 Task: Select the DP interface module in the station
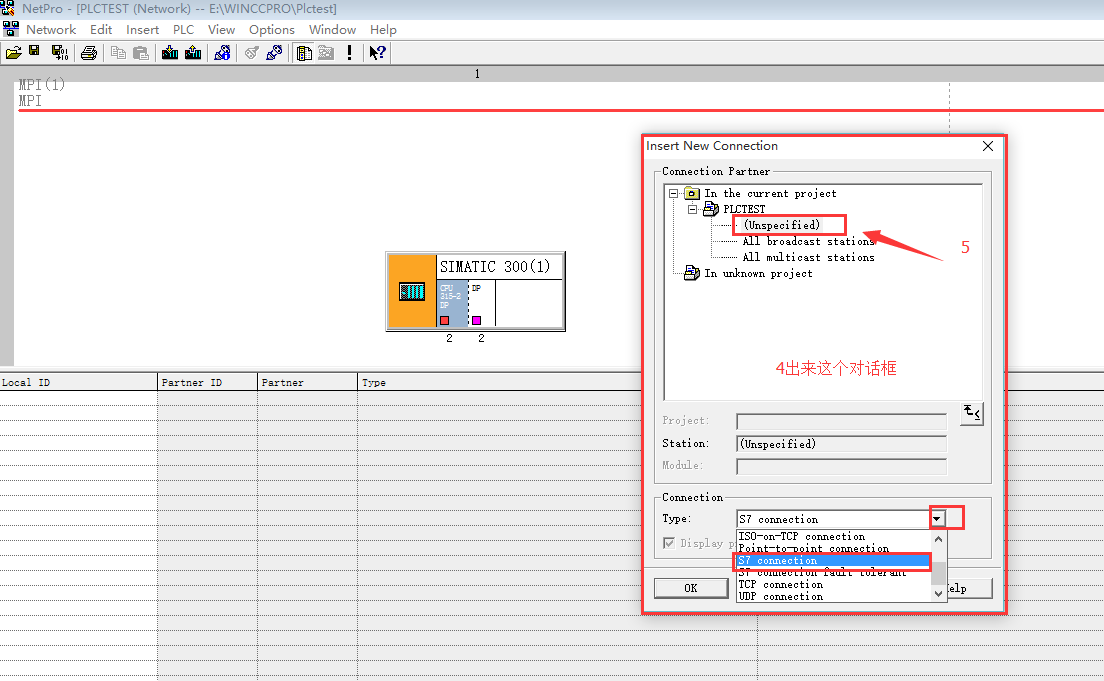point(482,304)
